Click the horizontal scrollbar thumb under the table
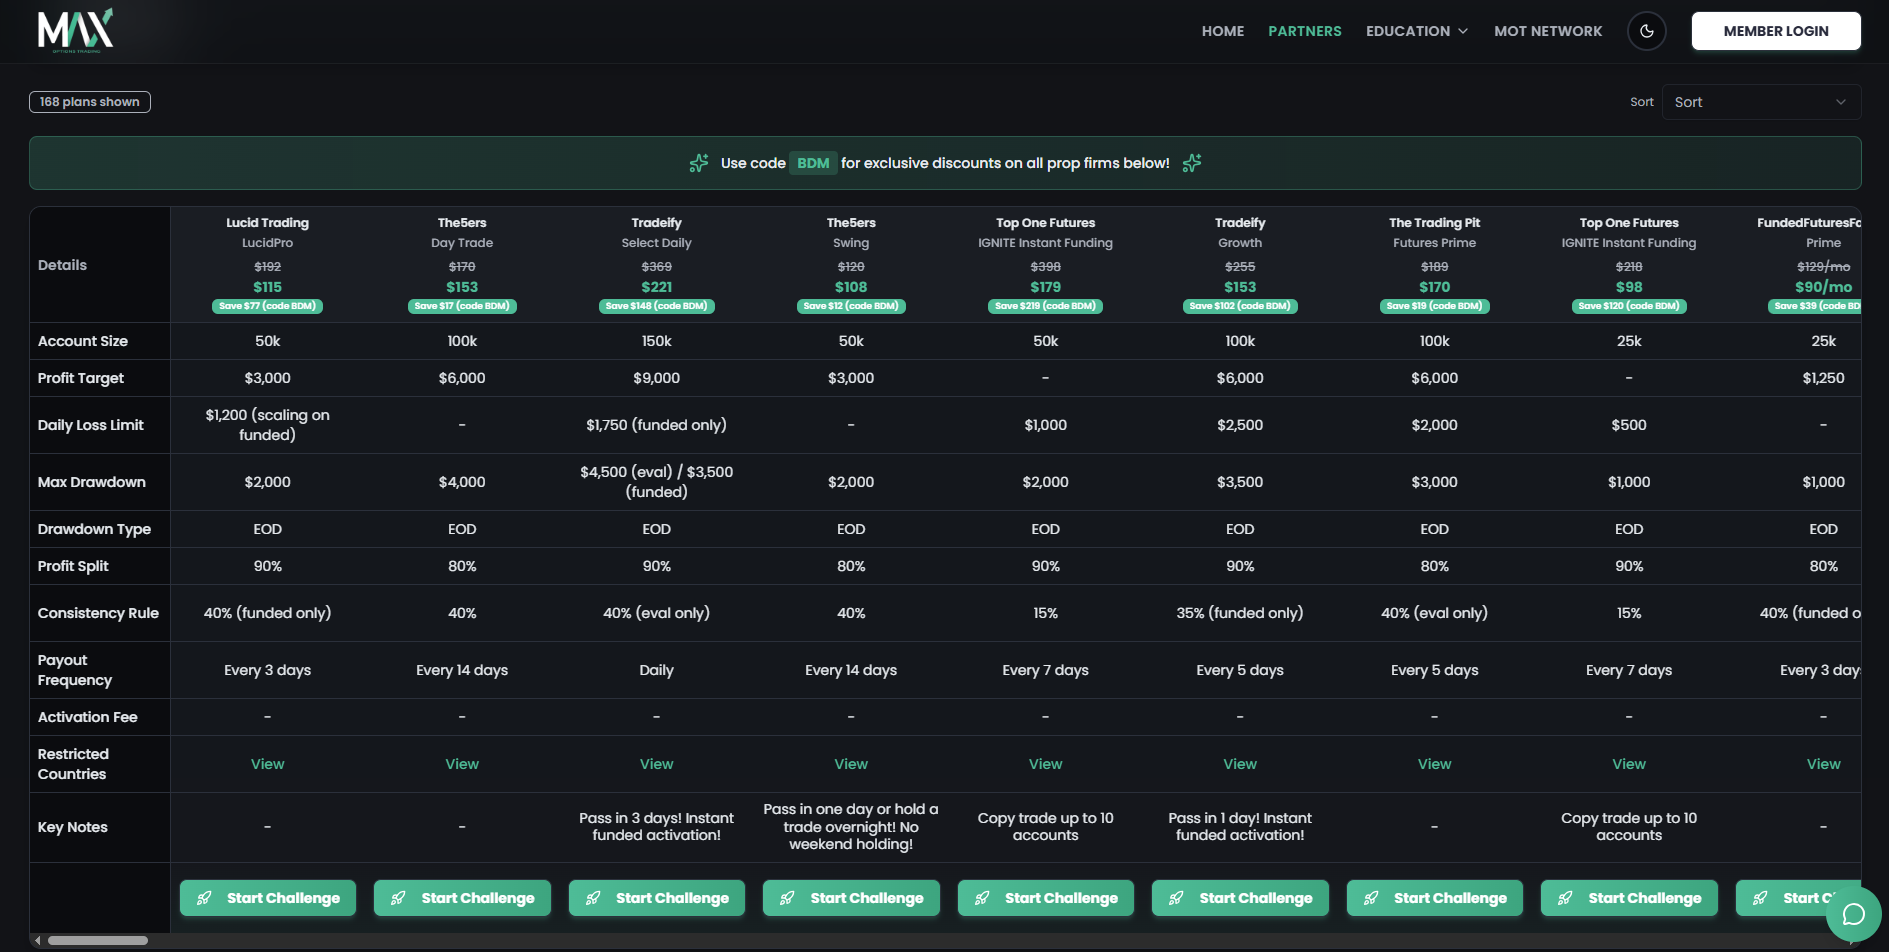 pyautogui.click(x=98, y=940)
